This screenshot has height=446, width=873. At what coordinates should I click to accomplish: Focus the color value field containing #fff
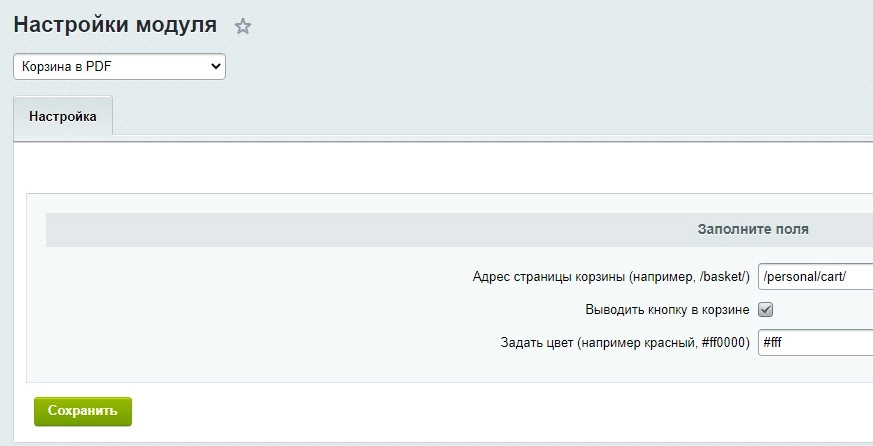(x=816, y=342)
